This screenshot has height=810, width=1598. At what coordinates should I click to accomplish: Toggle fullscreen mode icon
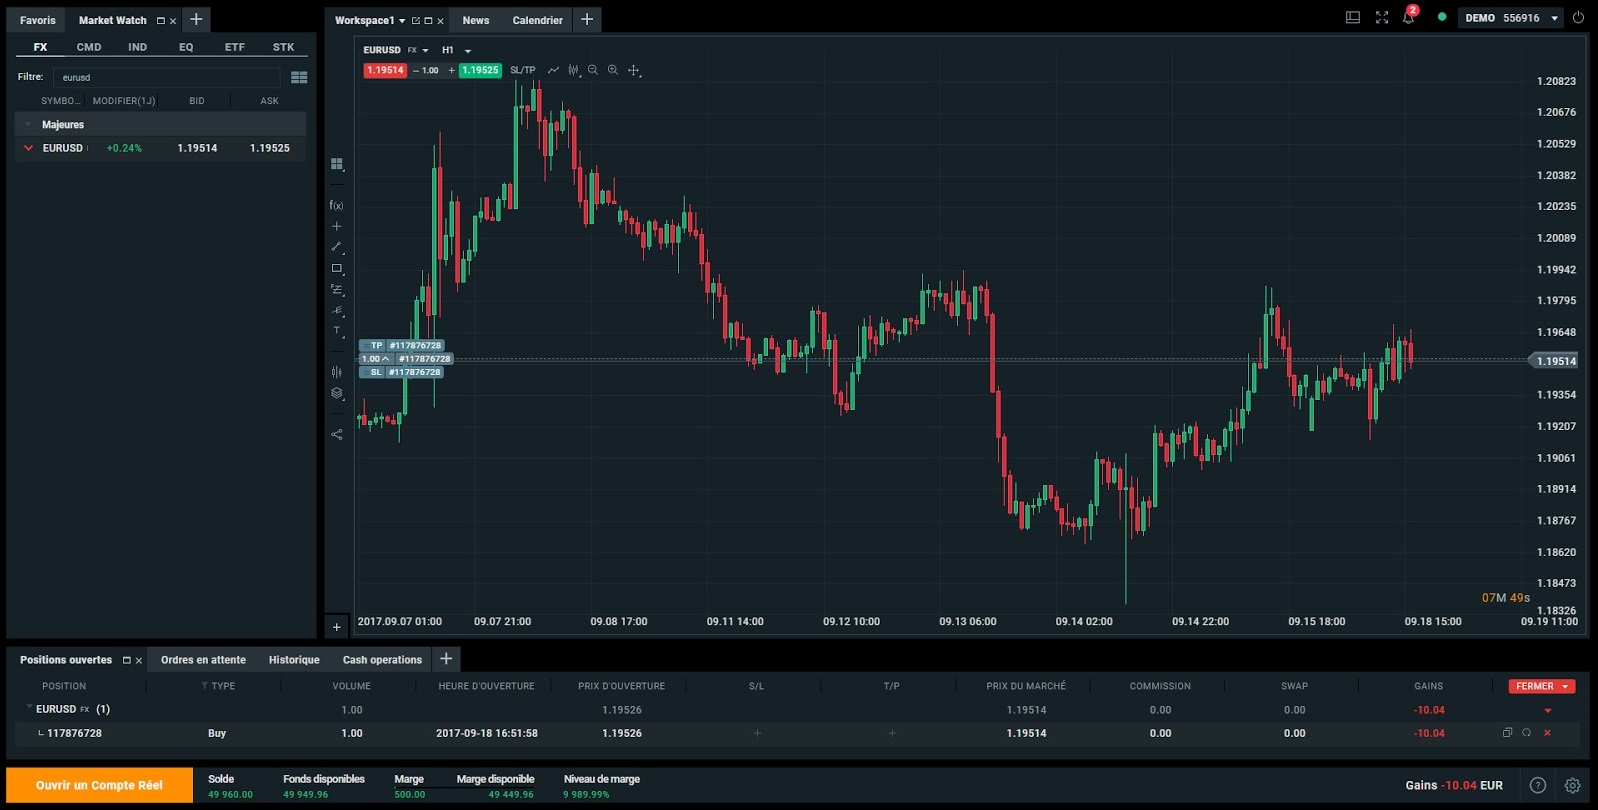click(1381, 18)
